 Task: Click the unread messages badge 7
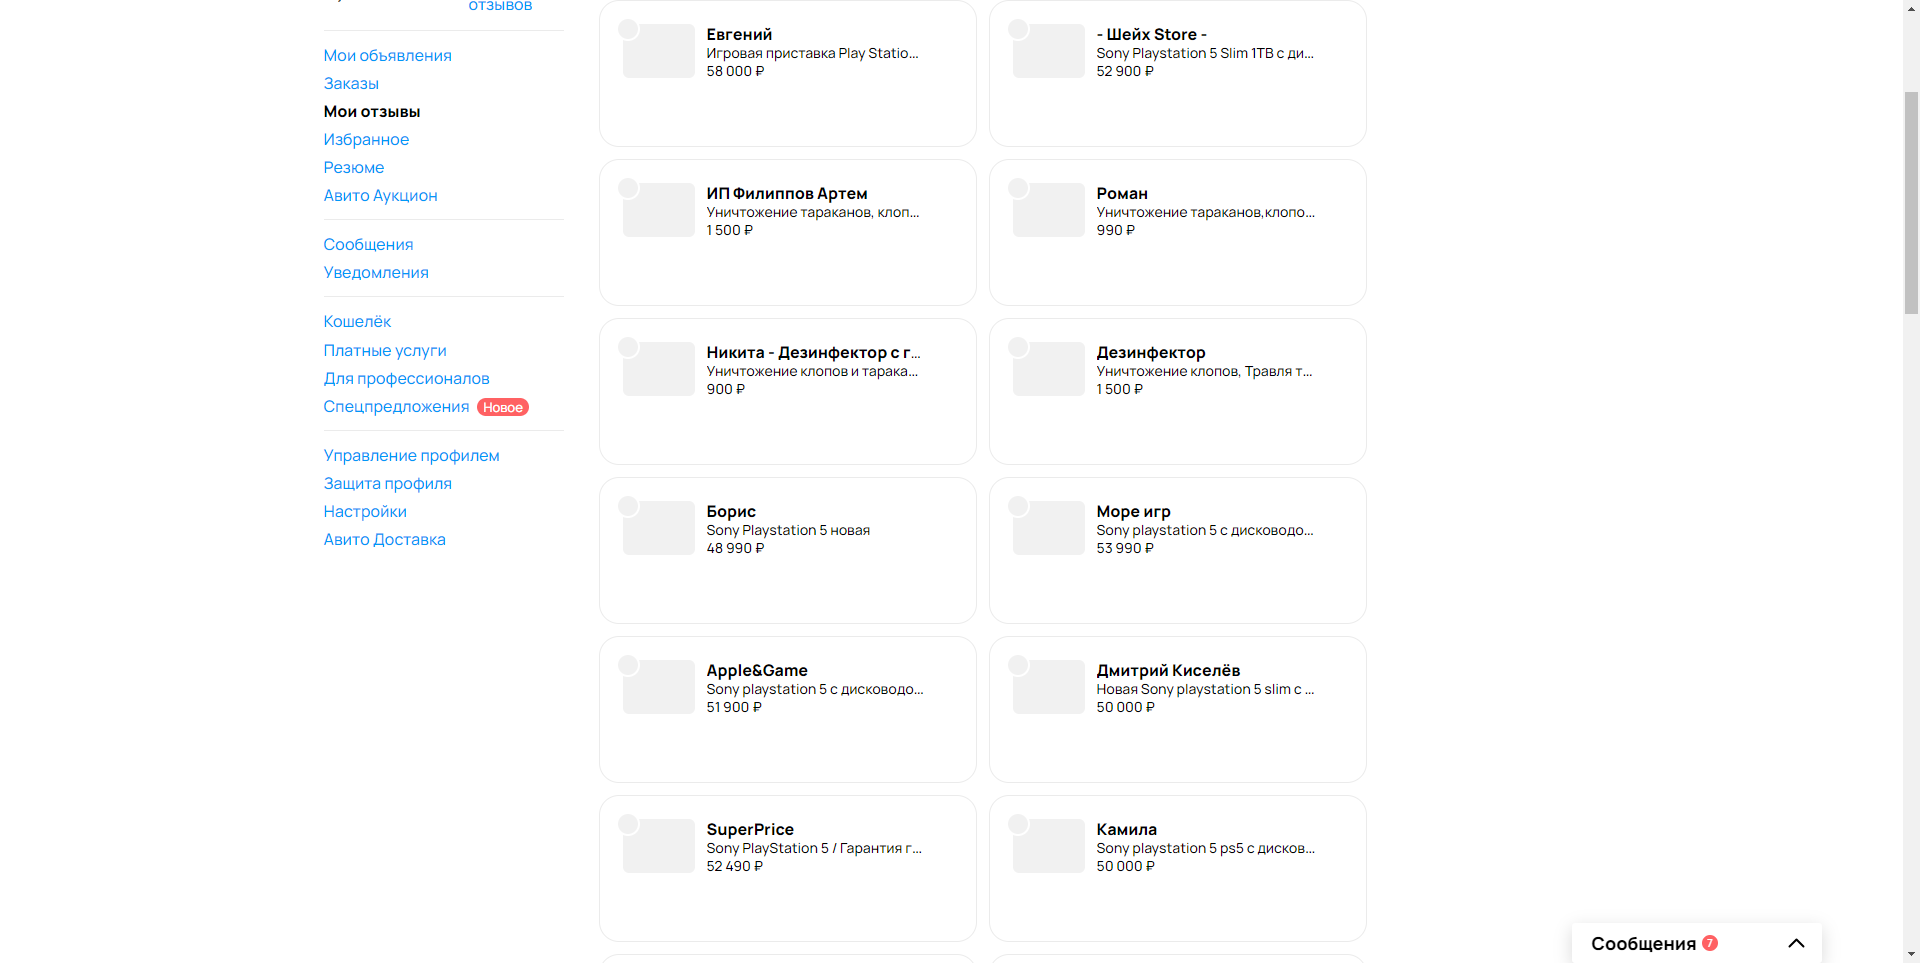click(1710, 943)
